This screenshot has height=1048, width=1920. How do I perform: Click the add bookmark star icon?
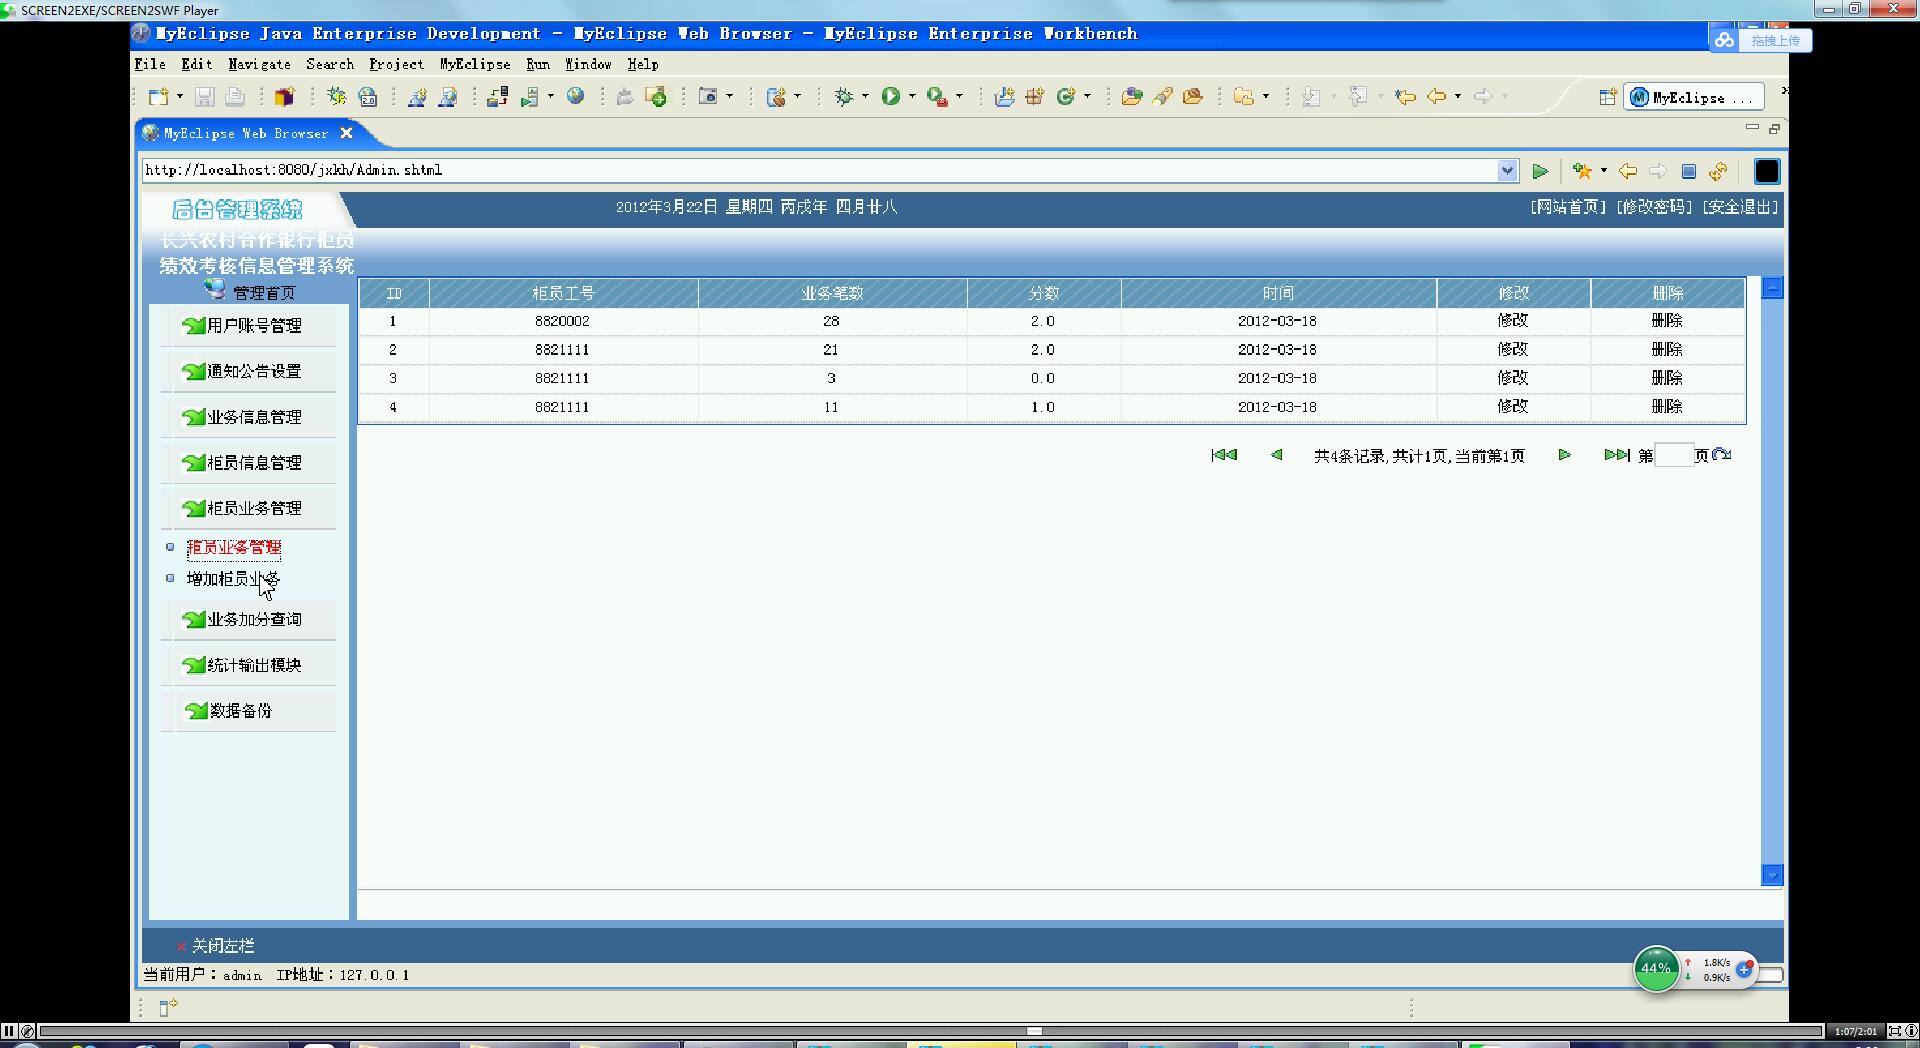tap(1582, 171)
